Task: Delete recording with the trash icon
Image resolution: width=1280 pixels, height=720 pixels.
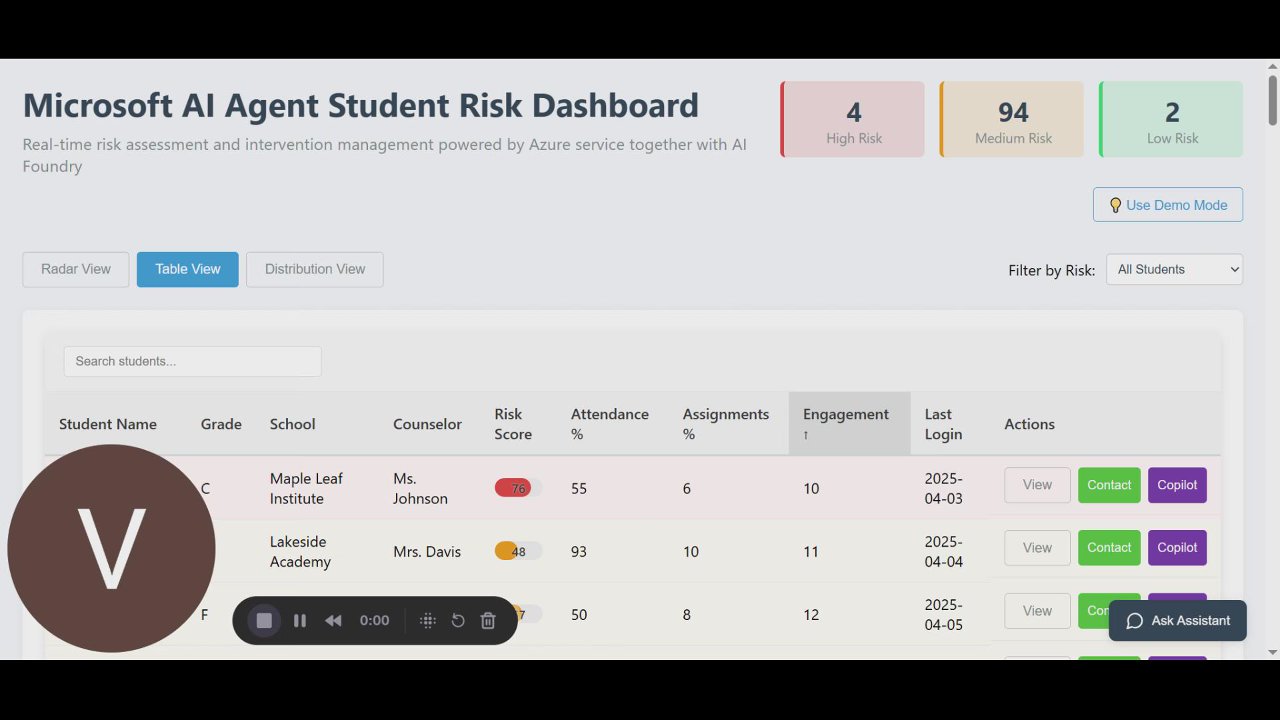Action: [x=488, y=621]
